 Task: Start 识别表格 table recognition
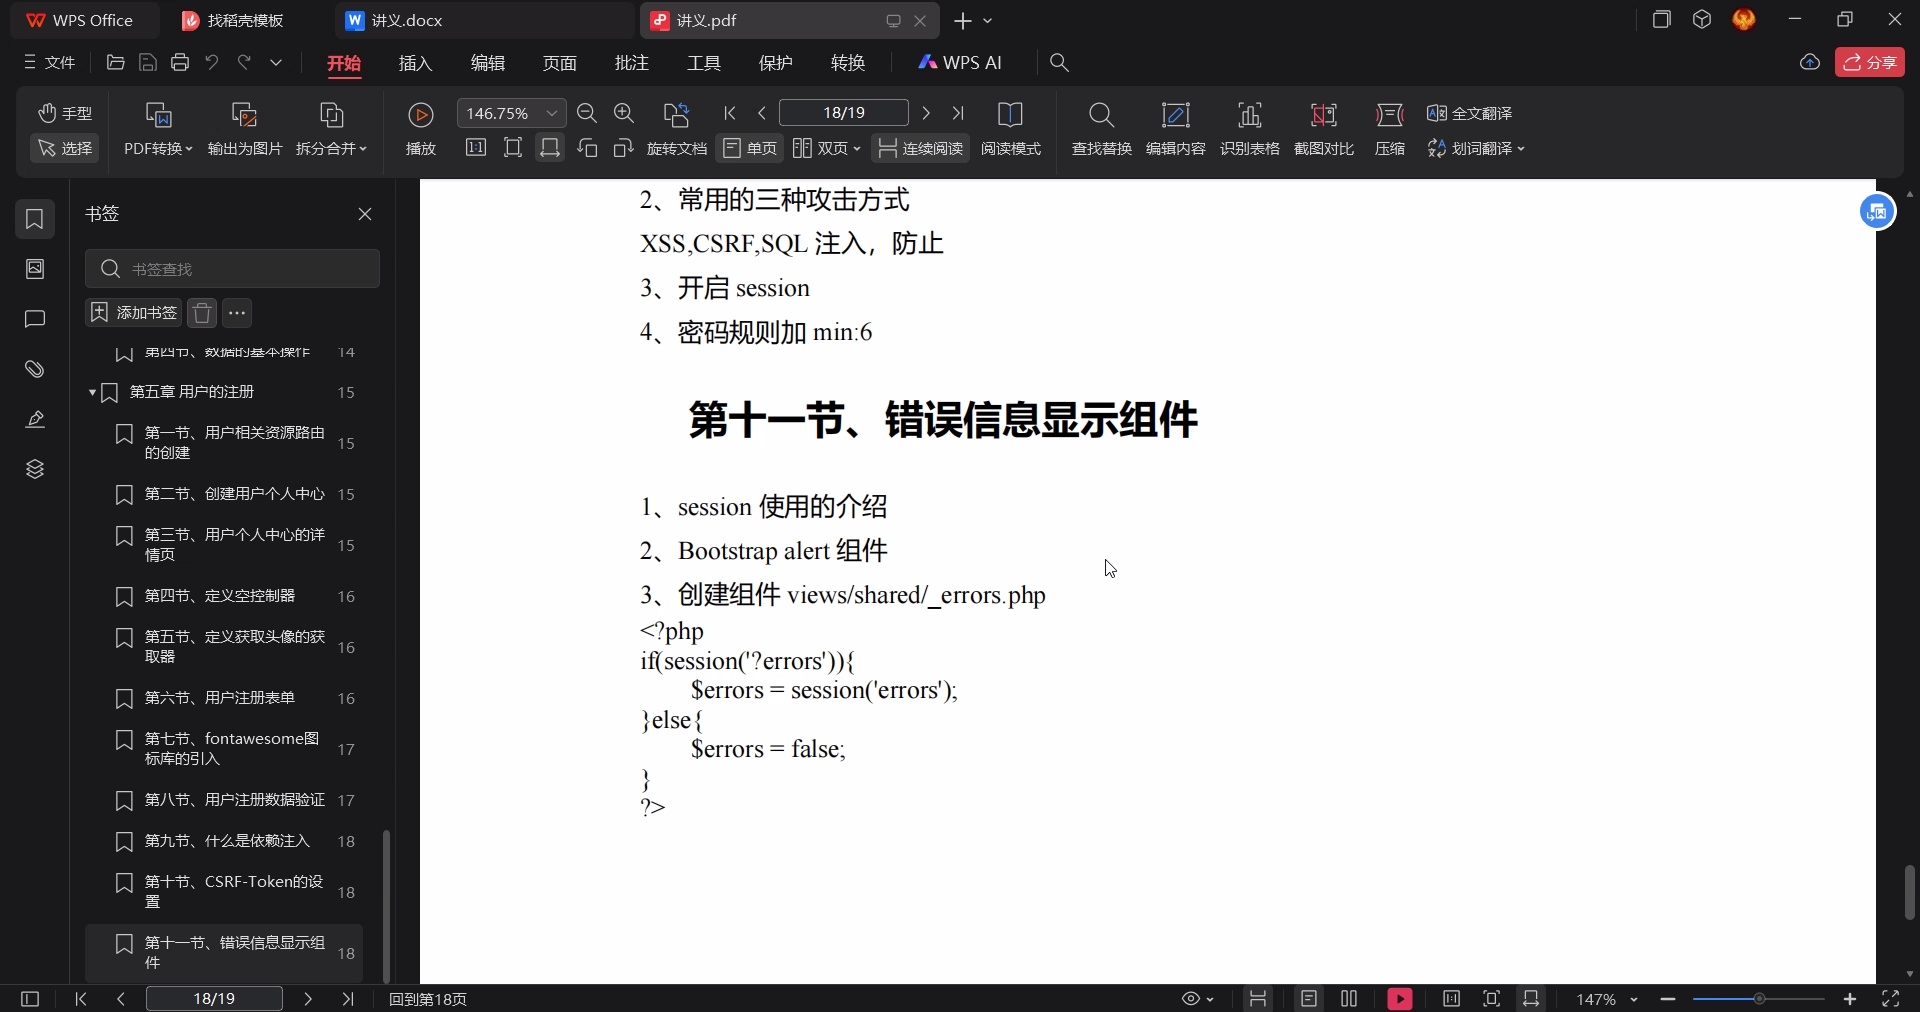click(x=1251, y=128)
